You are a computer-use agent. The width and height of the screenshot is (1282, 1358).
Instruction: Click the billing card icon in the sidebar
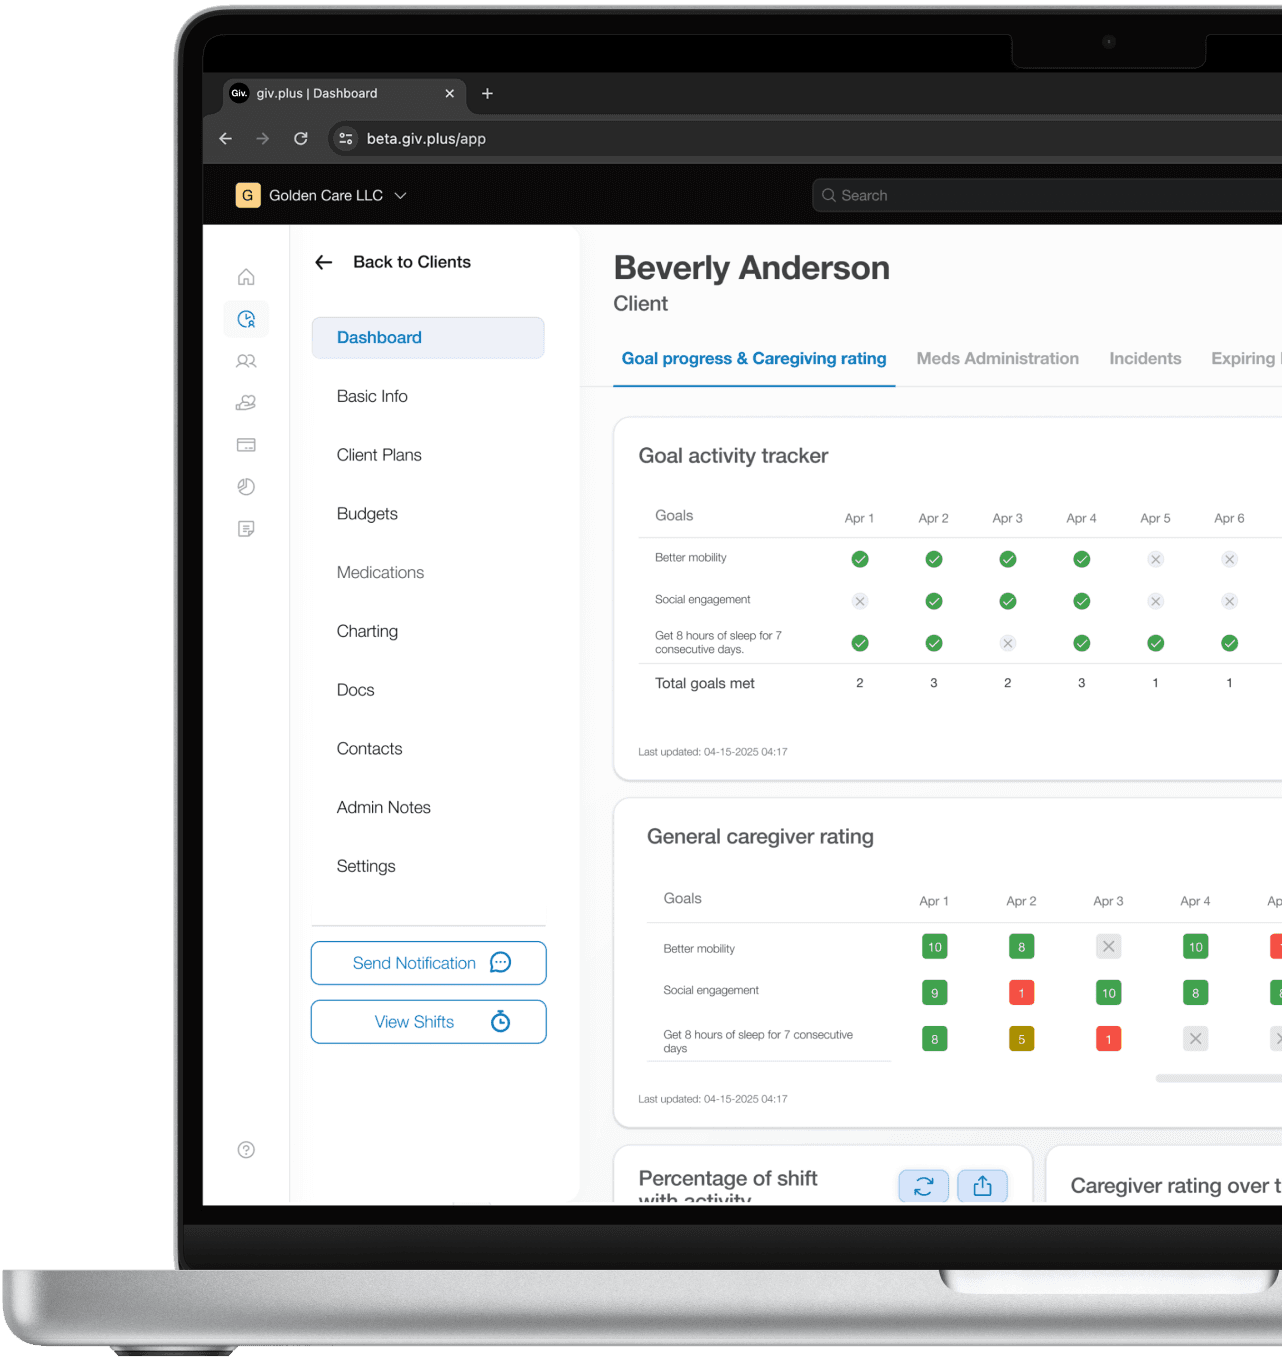coord(246,445)
